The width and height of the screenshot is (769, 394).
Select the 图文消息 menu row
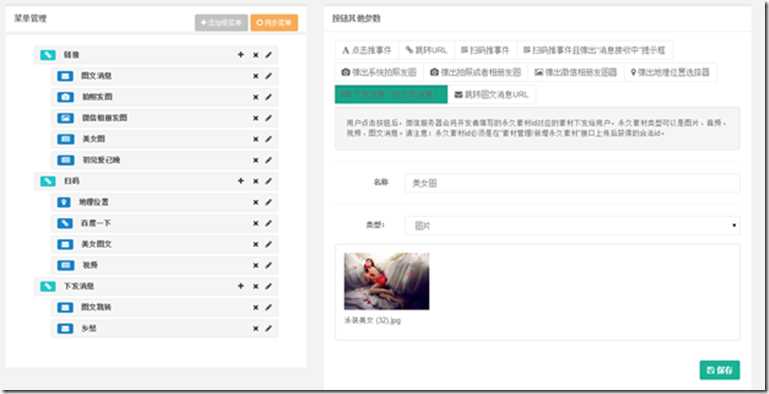165,76
